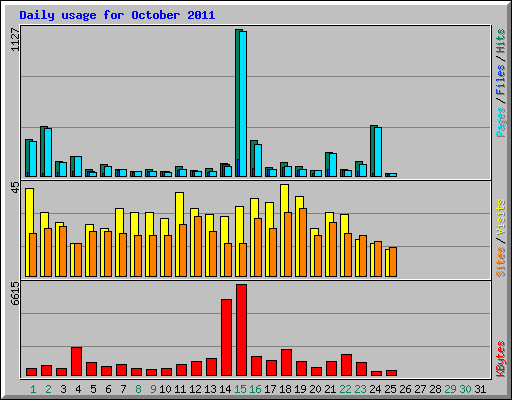The height and width of the screenshot is (400, 512).
Task: Click day label 11 on the x-axis
Action: coord(180,389)
